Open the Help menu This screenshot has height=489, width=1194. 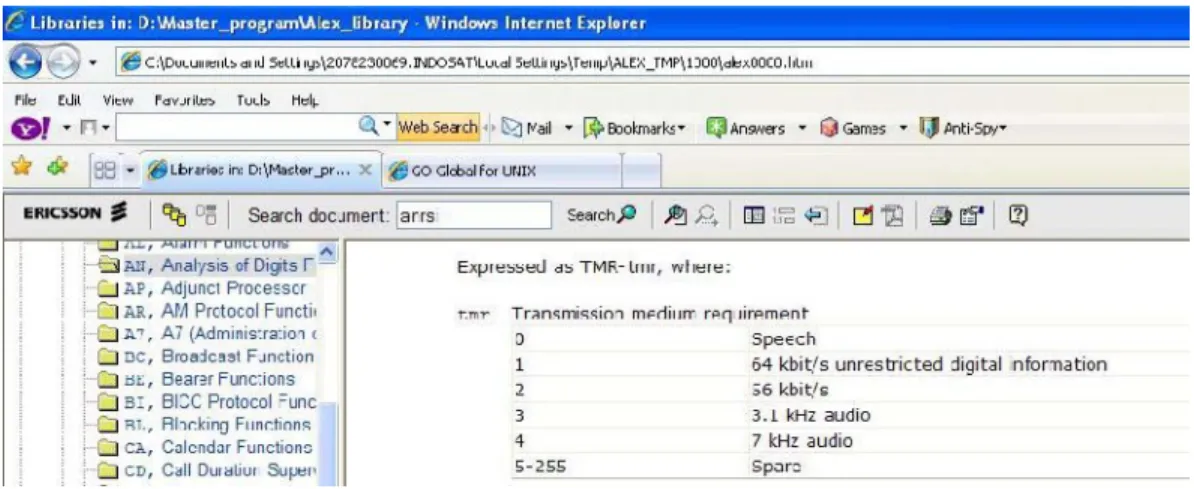point(305,101)
